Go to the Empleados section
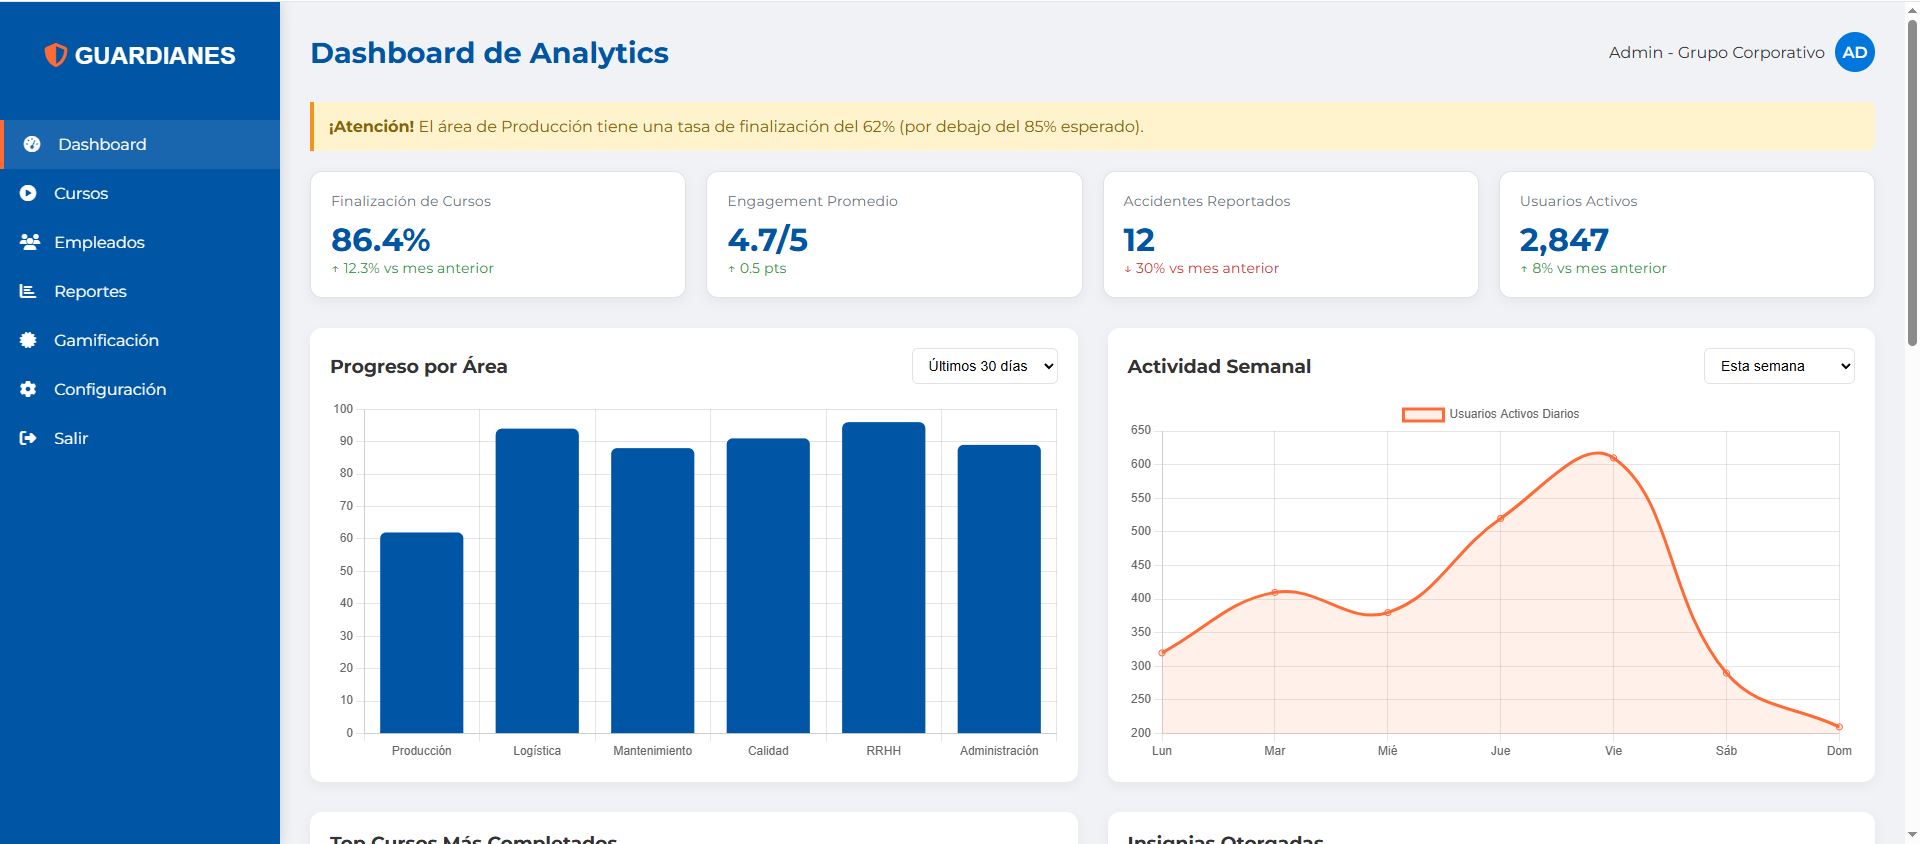Screen dimensions: 1920x844 tap(99, 242)
